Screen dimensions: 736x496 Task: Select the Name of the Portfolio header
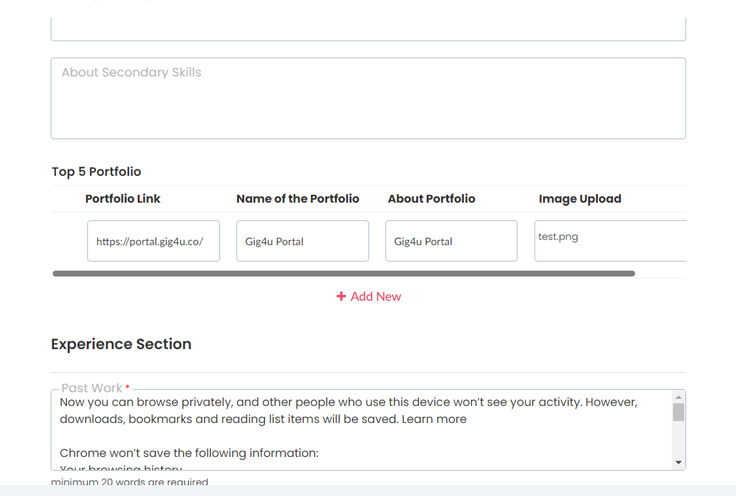pos(298,199)
